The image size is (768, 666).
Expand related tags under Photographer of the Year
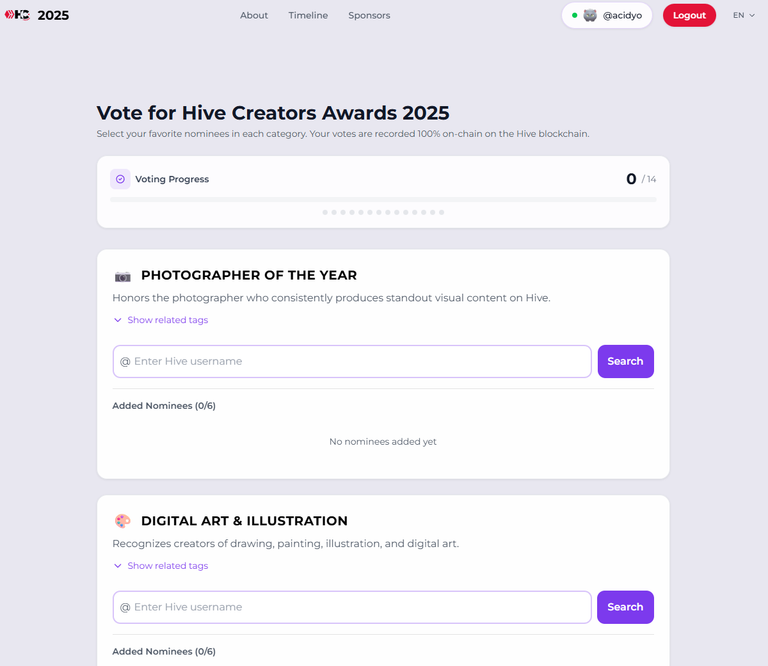(x=161, y=320)
